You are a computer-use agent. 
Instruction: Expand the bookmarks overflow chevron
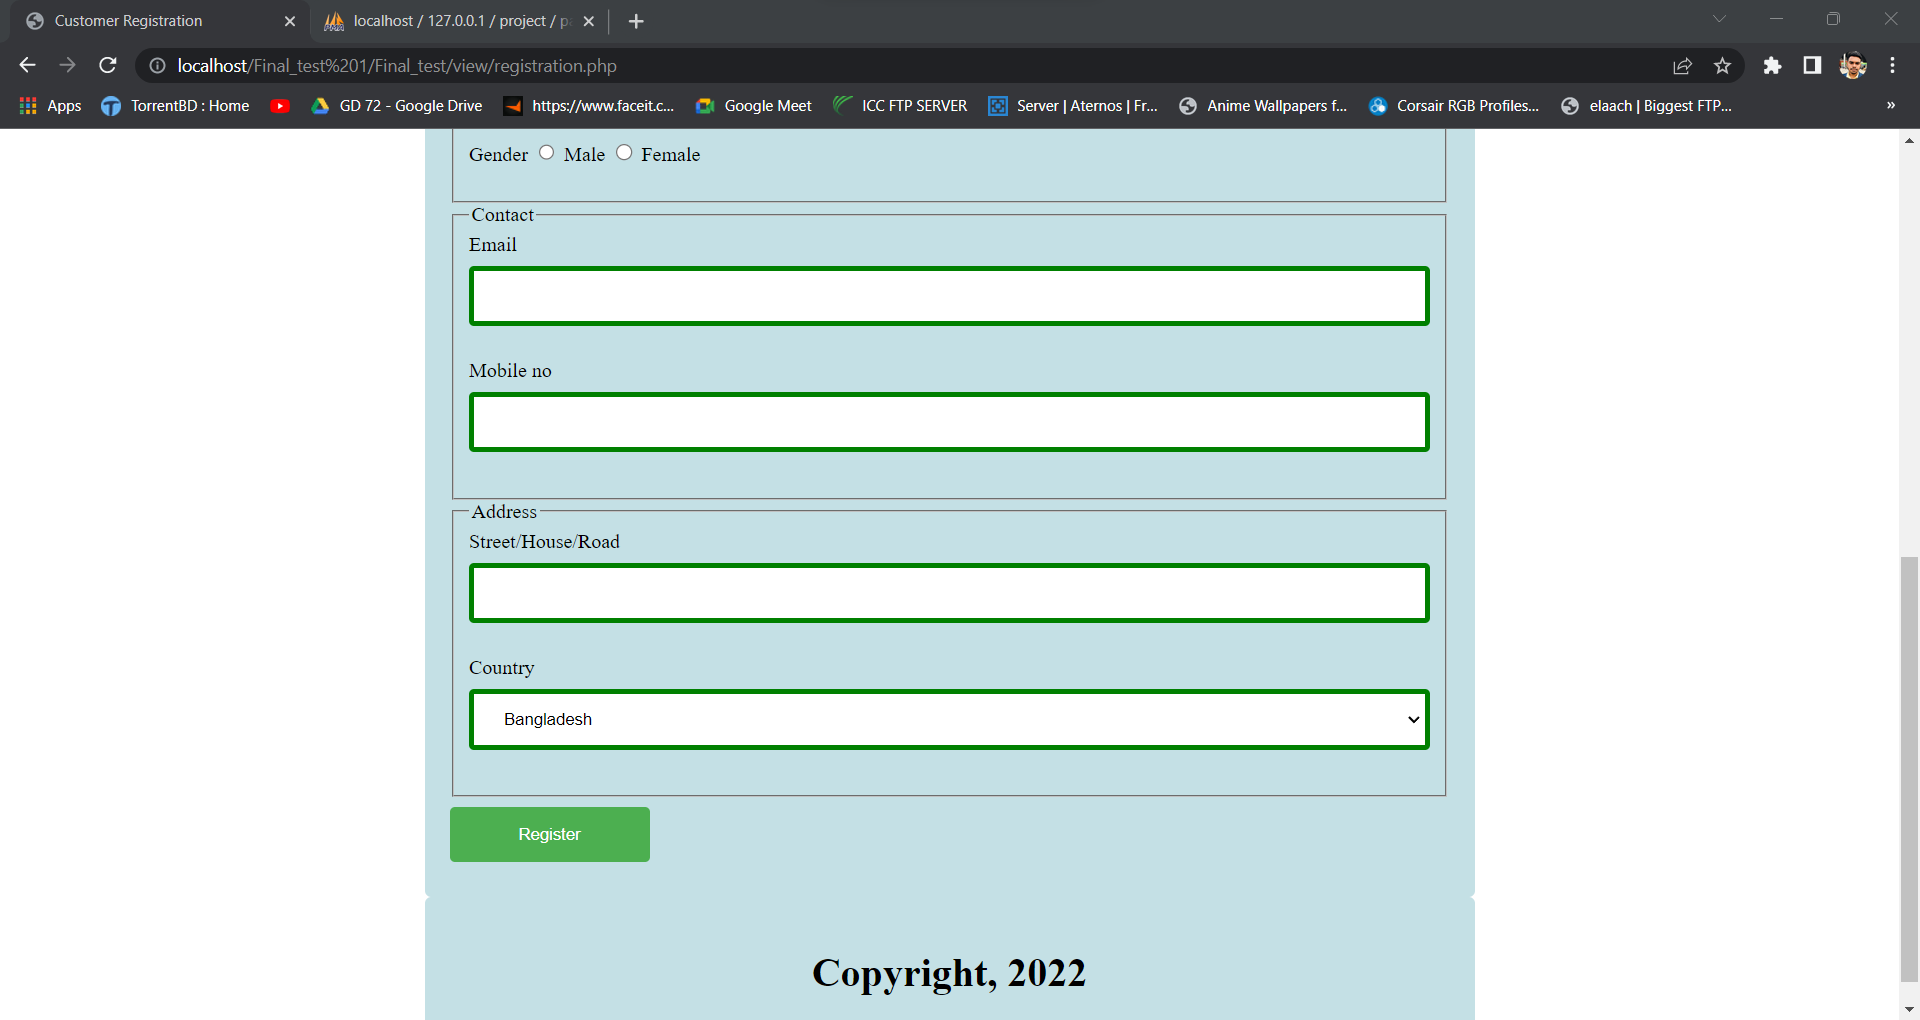tap(1891, 105)
